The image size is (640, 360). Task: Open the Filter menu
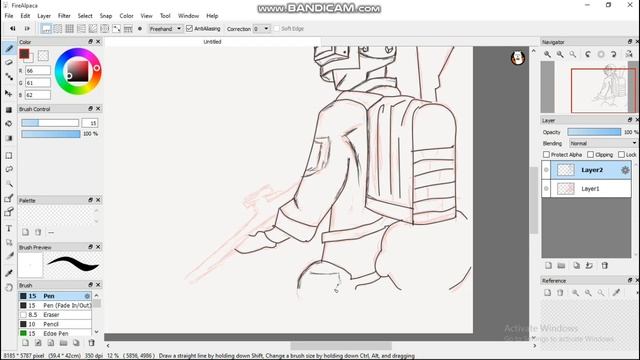coord(64,16)
